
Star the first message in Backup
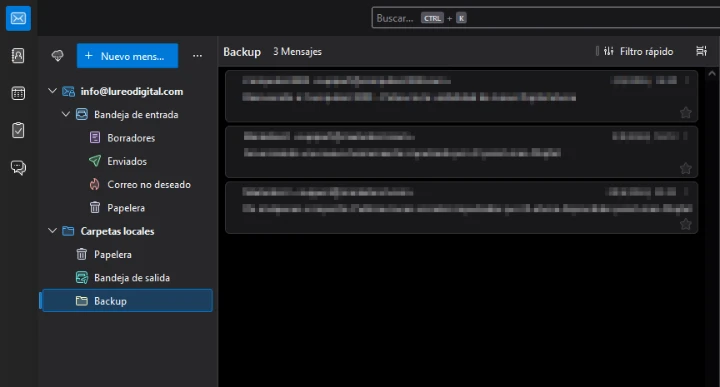pos(686,112)
